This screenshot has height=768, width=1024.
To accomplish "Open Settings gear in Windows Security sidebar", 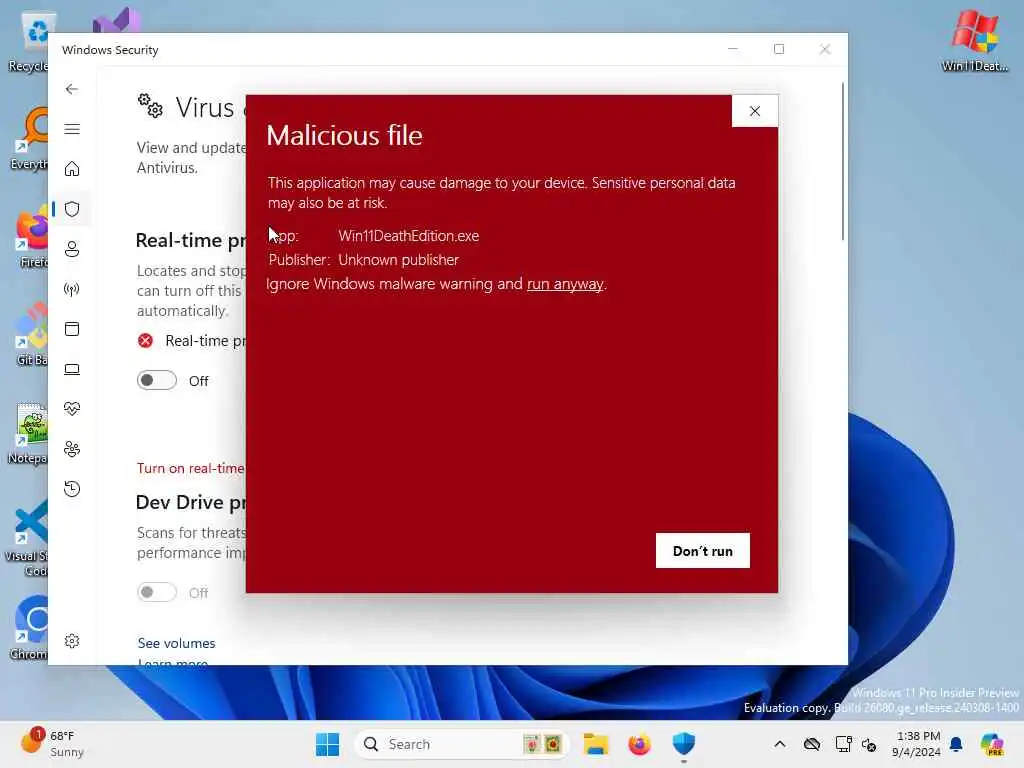I will (72, 641).
